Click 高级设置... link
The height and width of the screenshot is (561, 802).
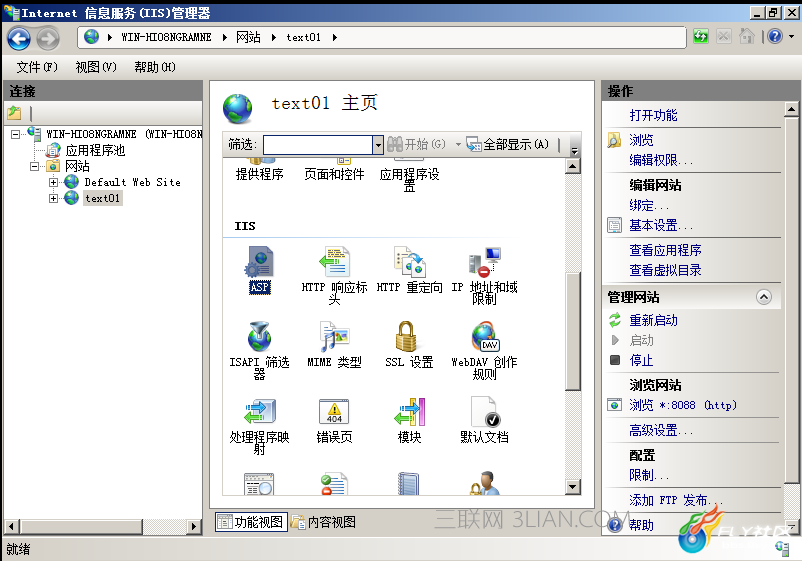[661, 430]
